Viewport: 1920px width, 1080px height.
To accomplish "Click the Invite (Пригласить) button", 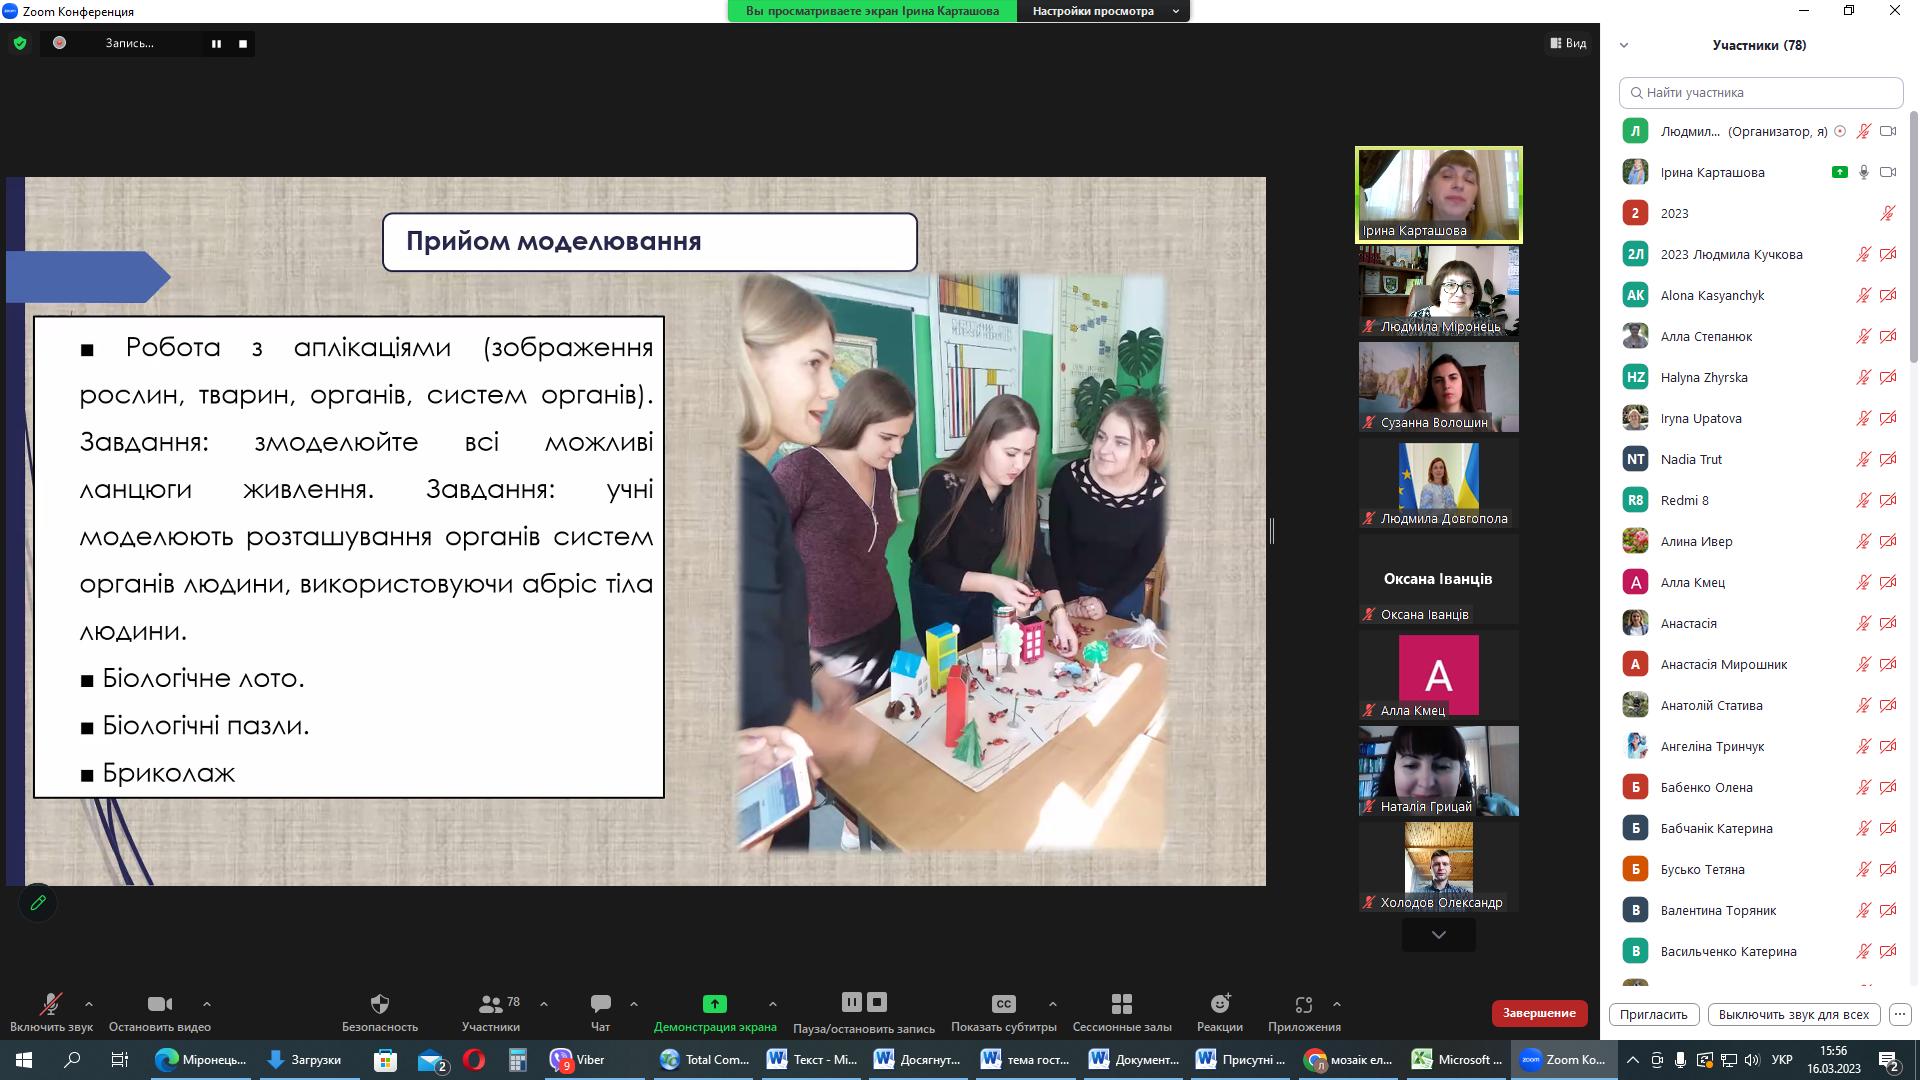I will click(x=1653, y=1014).
